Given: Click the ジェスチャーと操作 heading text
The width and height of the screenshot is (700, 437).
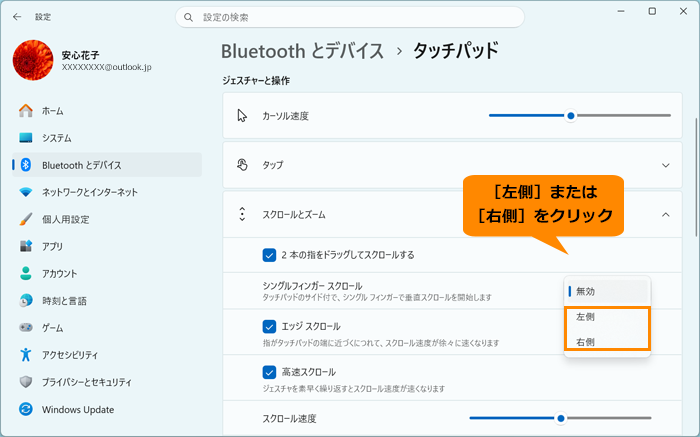Looking at the screenshot, I should click(x=256, y=80).
